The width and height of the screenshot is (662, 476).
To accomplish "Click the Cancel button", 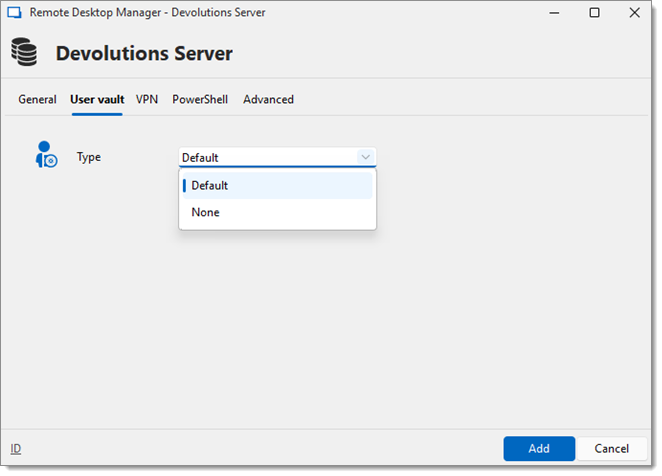I will click(x=612, y=449).
